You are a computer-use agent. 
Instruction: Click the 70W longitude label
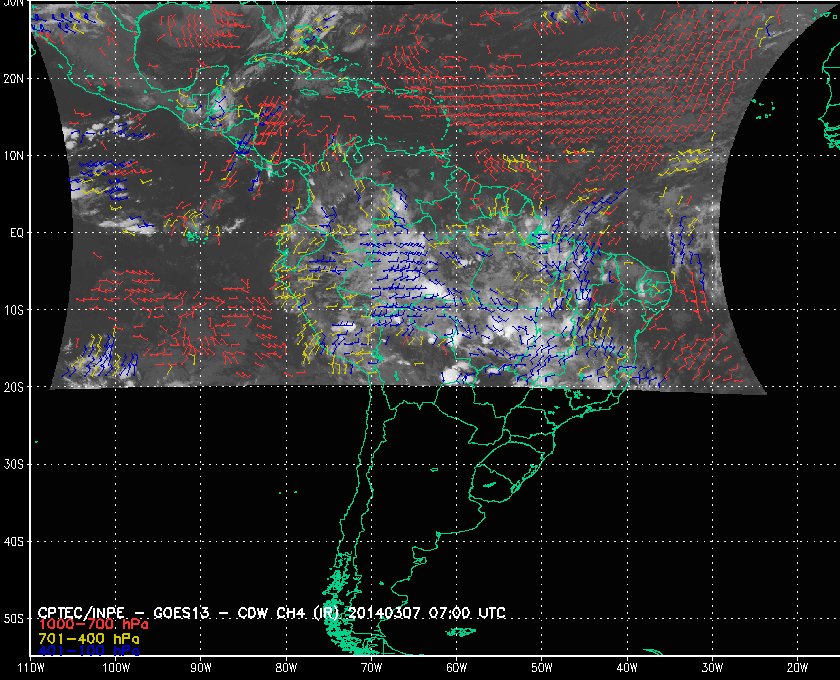371,668
